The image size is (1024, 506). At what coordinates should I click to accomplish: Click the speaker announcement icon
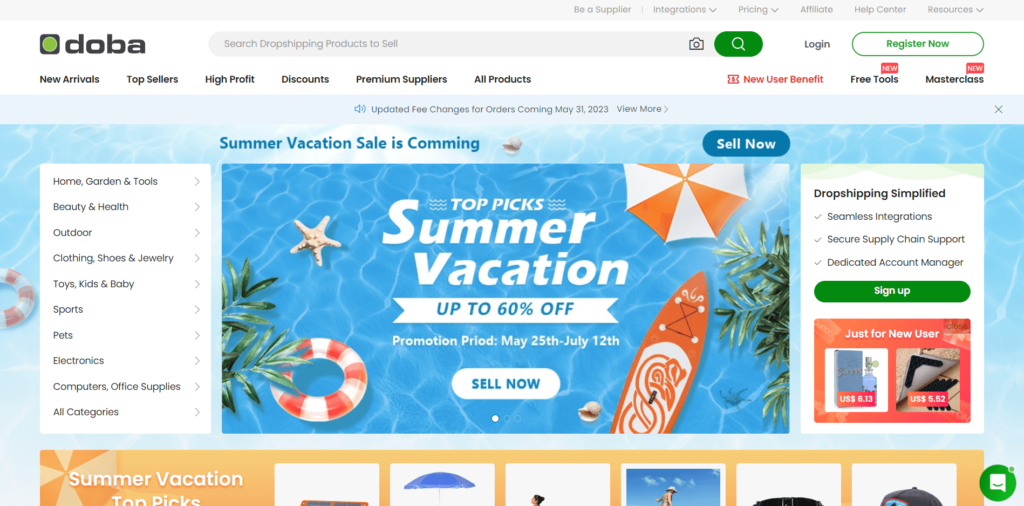click(360, 109)
